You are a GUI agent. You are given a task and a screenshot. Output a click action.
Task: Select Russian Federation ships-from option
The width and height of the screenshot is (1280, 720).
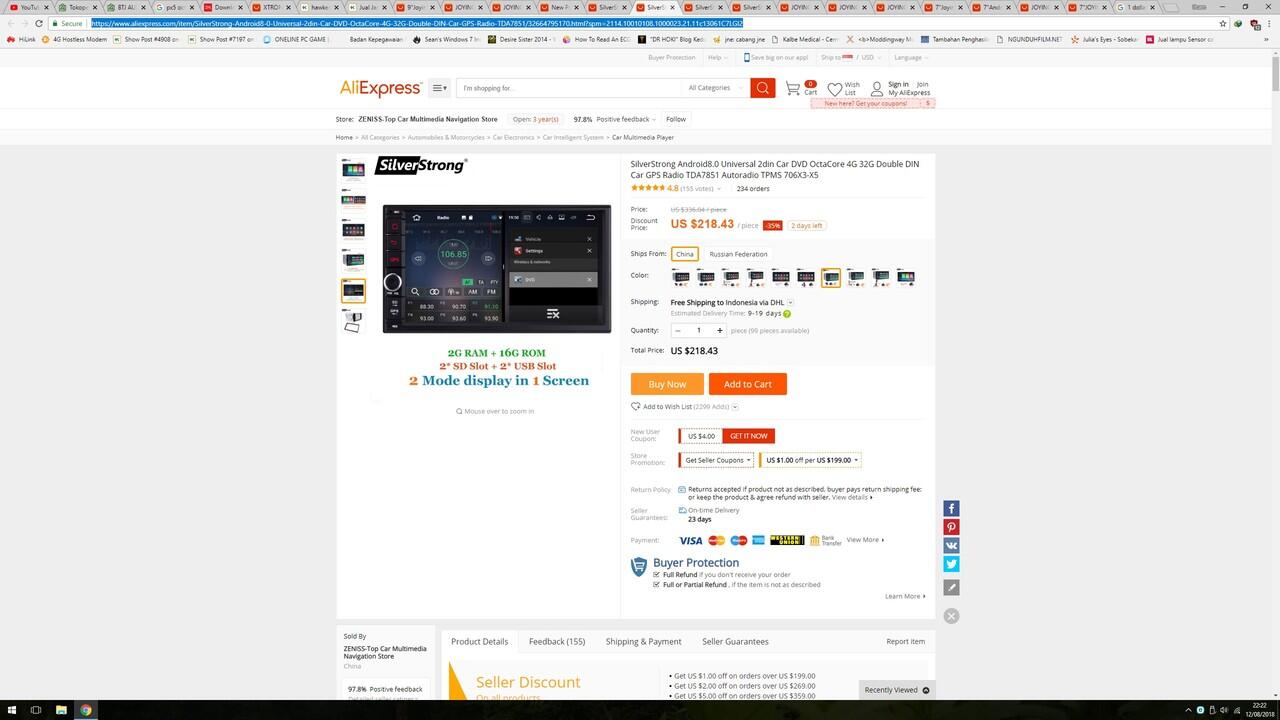click(738, 254)
